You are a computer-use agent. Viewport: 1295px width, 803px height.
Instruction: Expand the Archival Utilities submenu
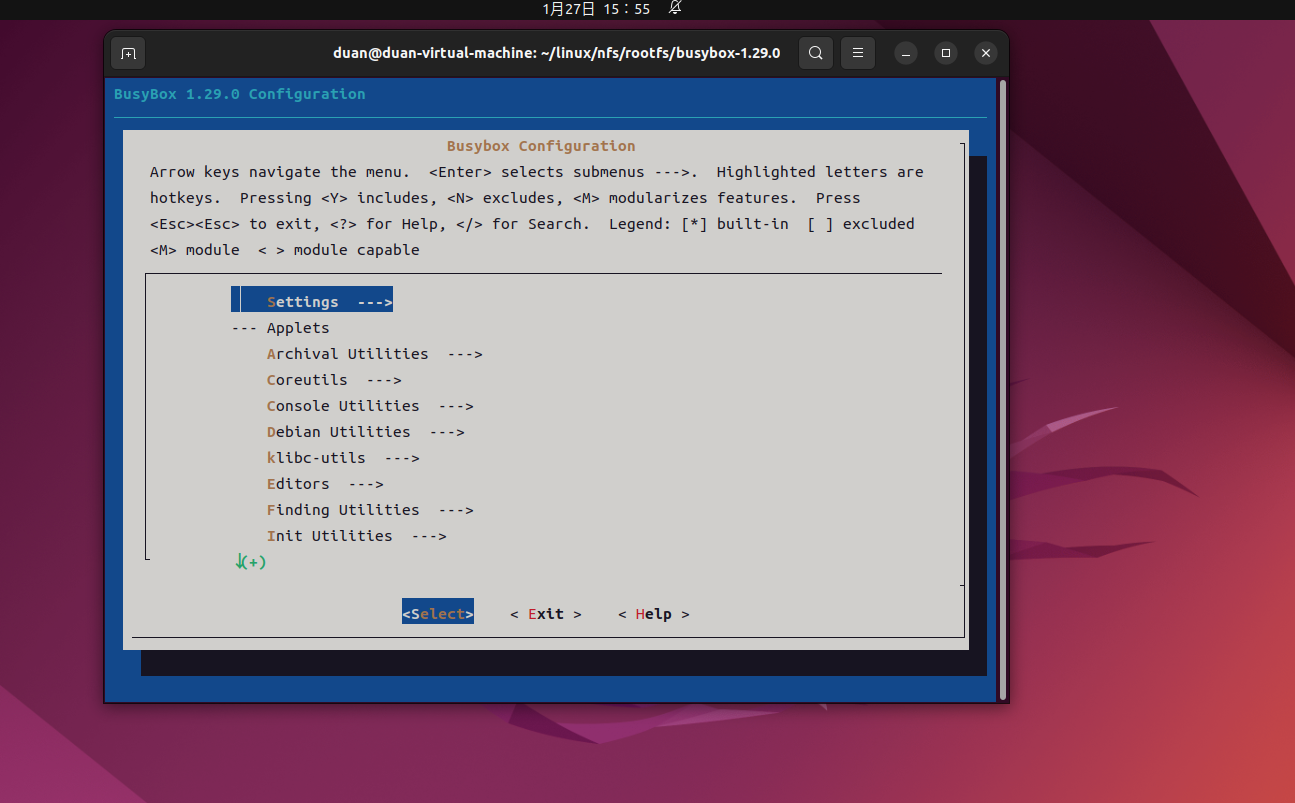point(347,353)
